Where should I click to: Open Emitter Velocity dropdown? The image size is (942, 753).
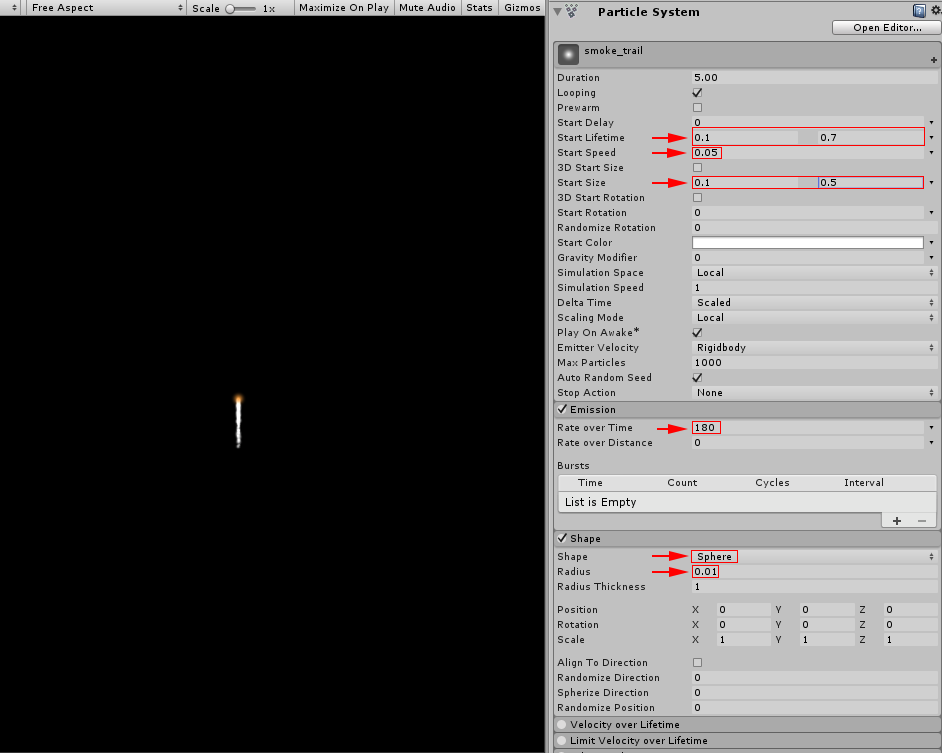(x=814, y=347)
